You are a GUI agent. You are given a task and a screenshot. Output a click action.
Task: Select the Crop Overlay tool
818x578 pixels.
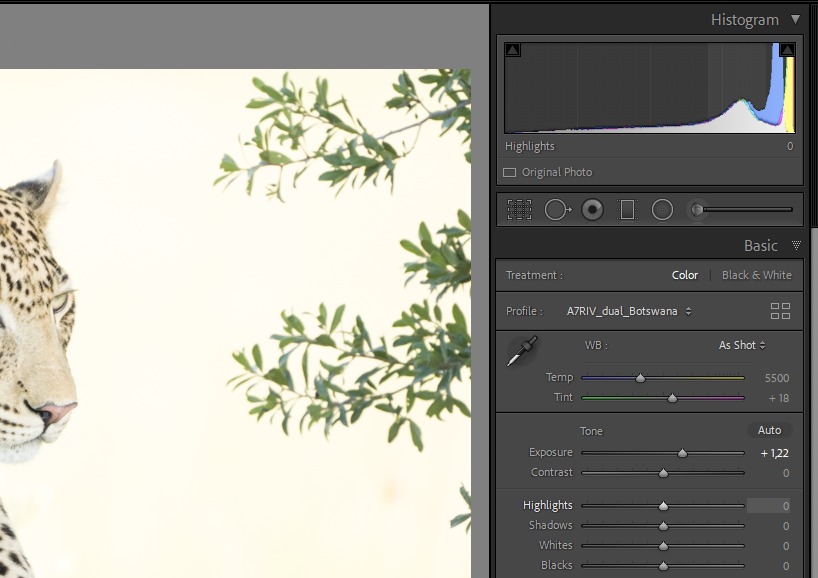pyautogui.click(x=519, y=210)
